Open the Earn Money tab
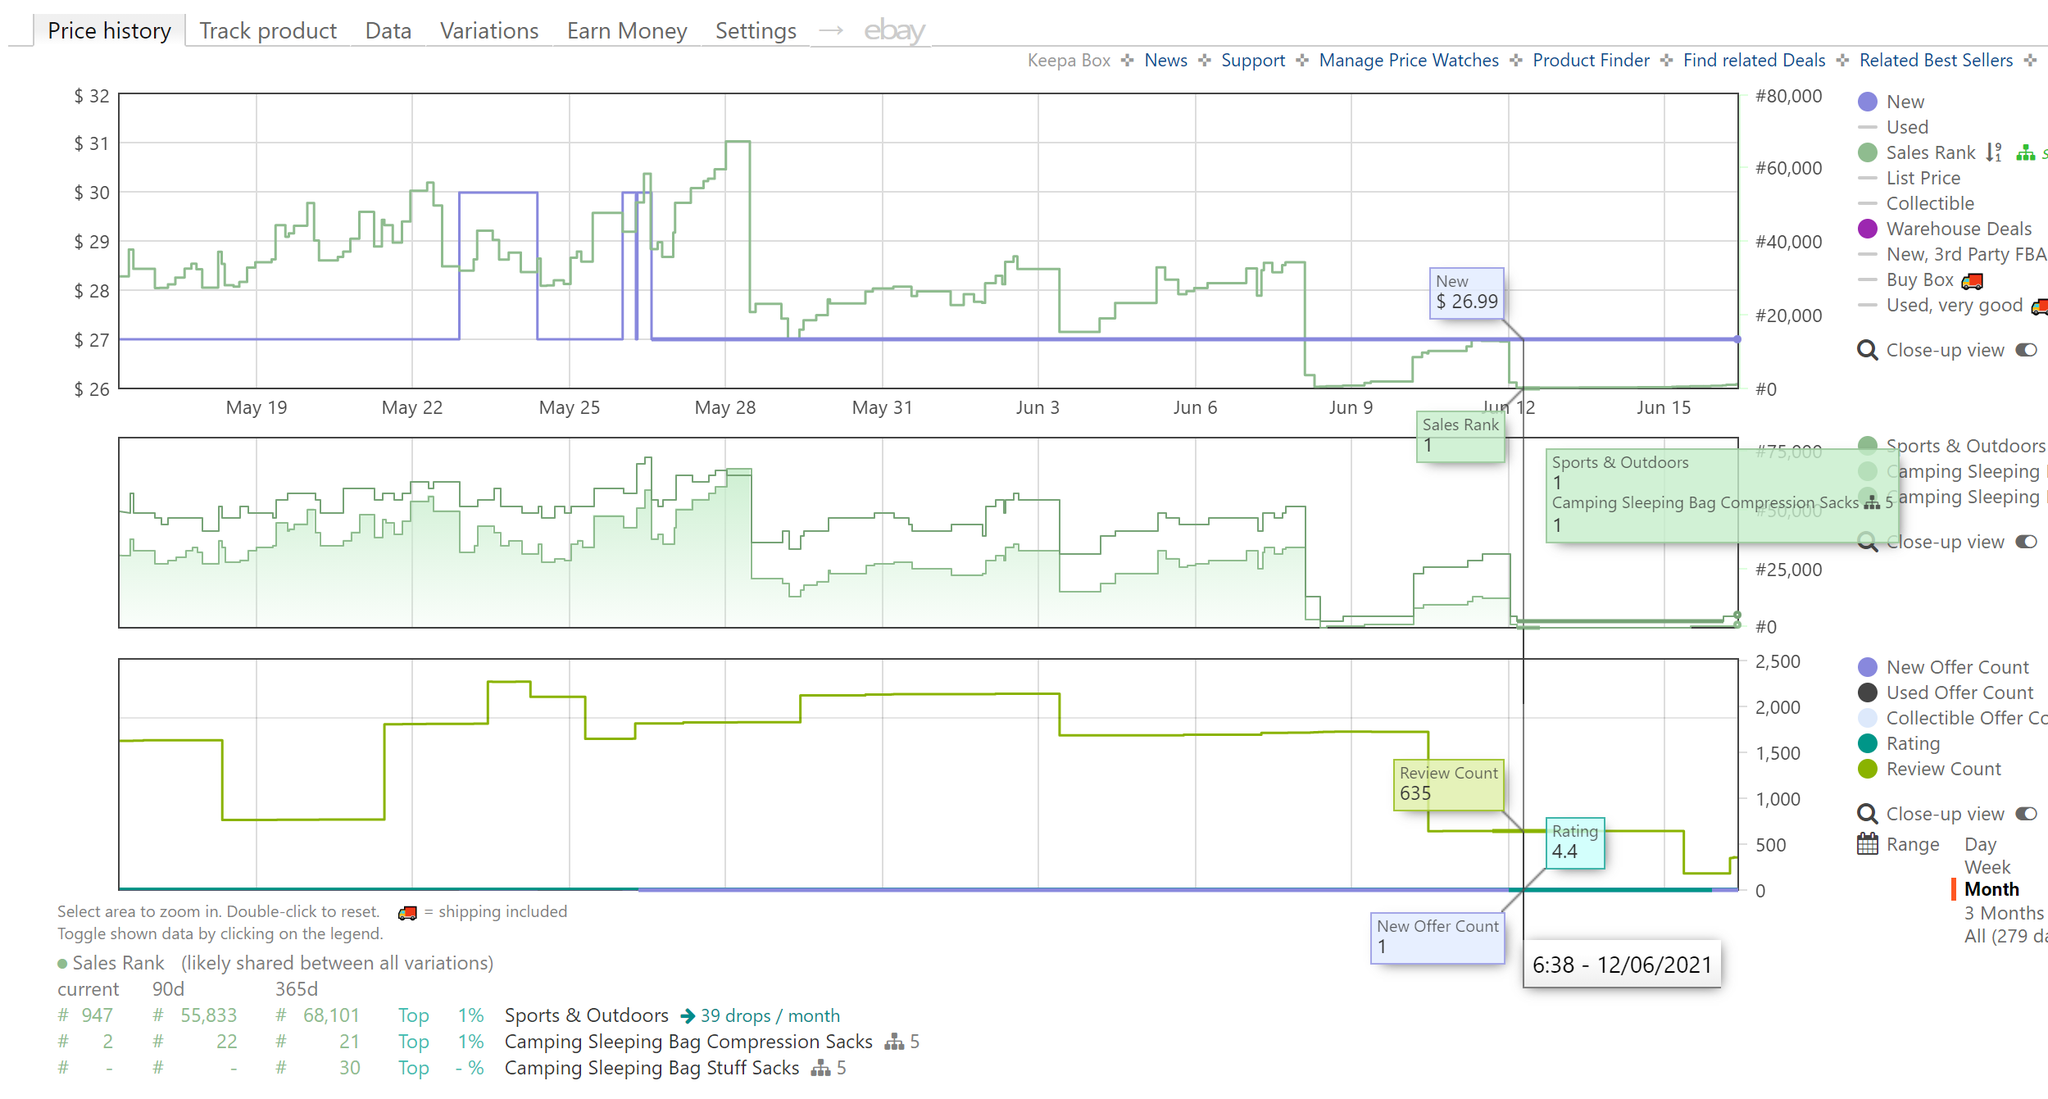 (627, 31)
